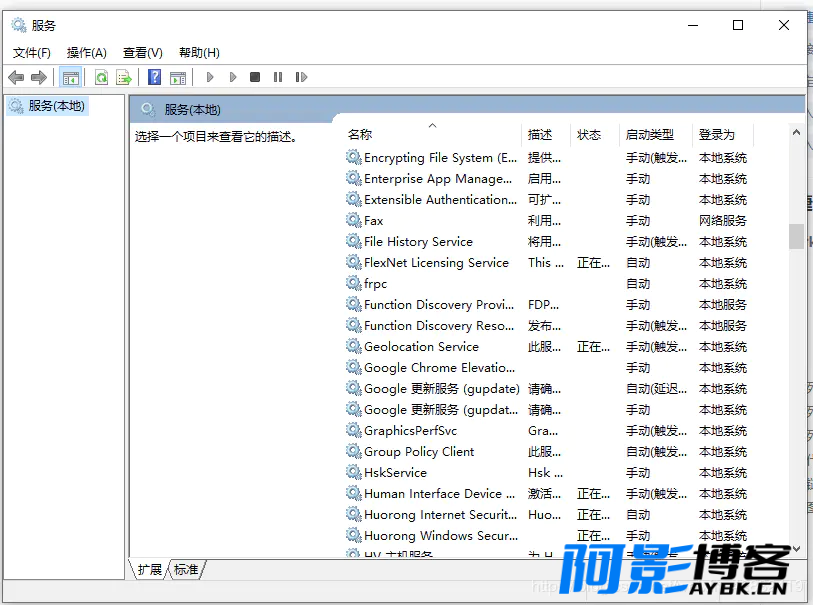Click the gear icon of frpc service
This screenshot has height=605, width=813.
[354, 283]
